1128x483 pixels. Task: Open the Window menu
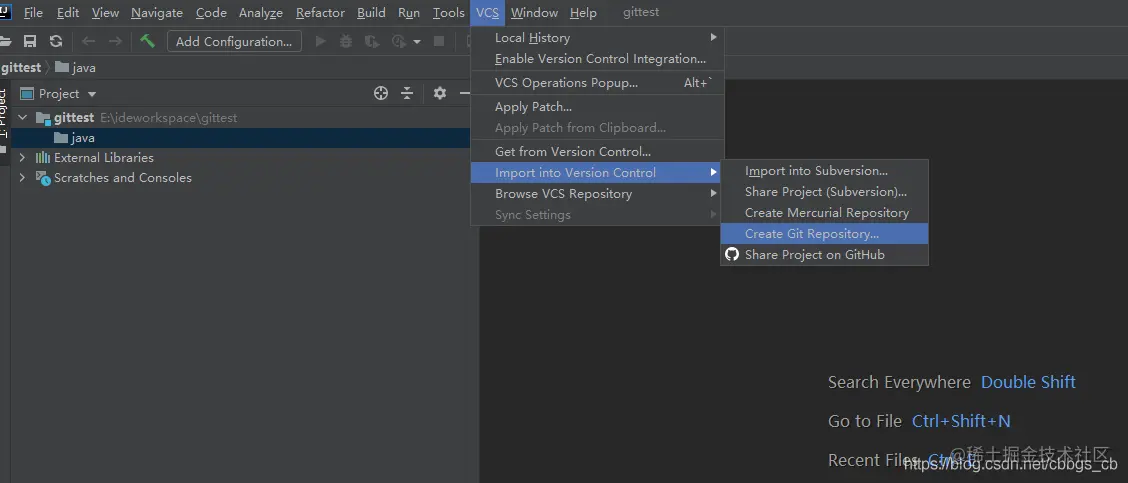[535, 12]
